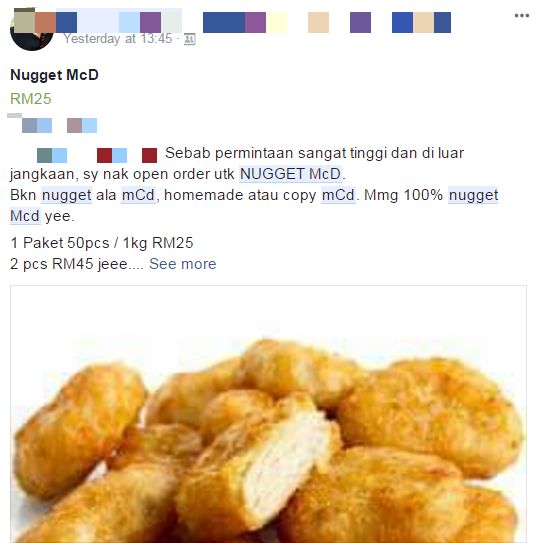Open the chicken nuggets photo
The image size is (539, 543).
pos(268,414)
